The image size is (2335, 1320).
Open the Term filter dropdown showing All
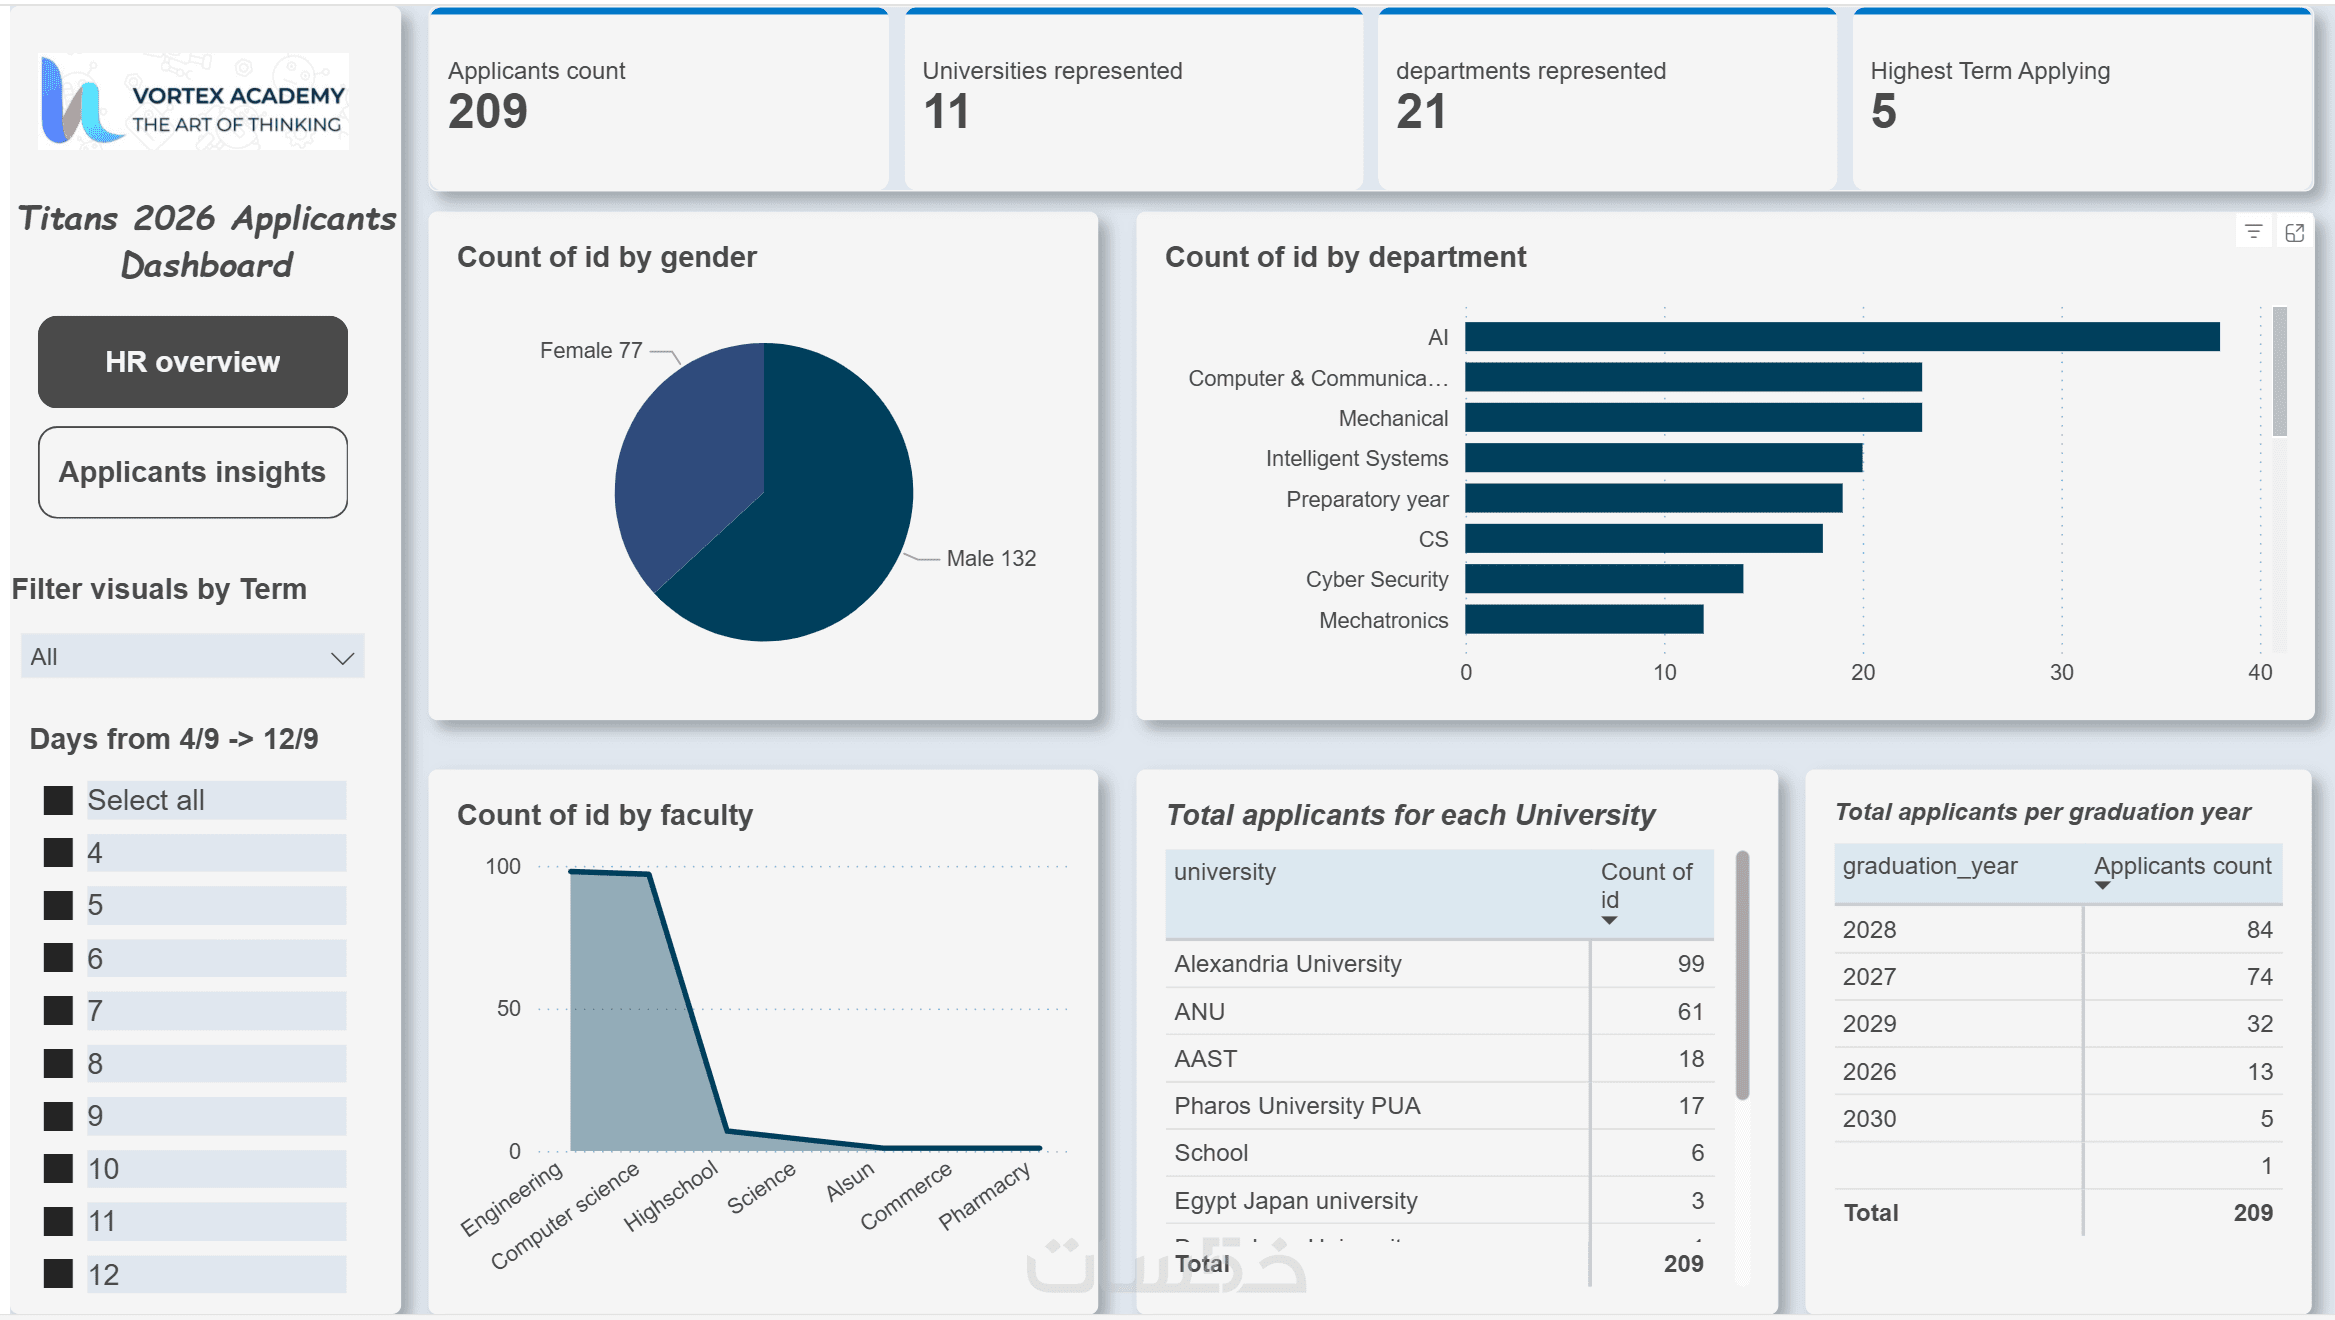click(192, 657)
